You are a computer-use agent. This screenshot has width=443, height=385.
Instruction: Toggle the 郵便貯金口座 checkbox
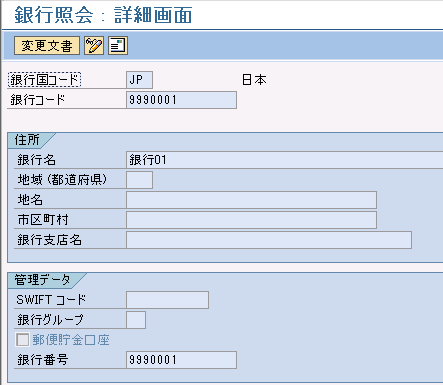(x=23, y=340)
